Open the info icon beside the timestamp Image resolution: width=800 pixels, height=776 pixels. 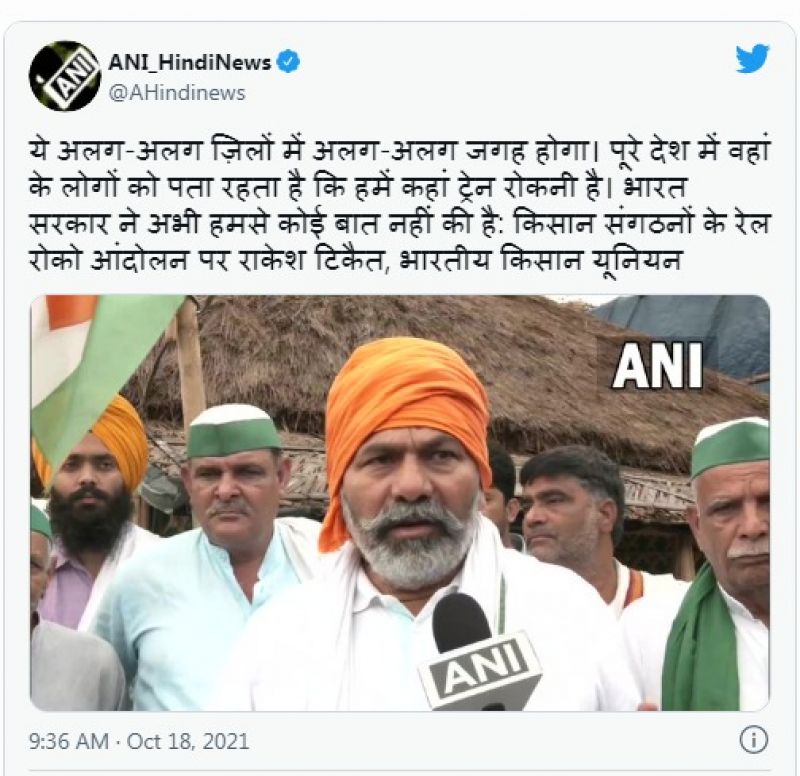pyautogui.click(x=754, y=739)
